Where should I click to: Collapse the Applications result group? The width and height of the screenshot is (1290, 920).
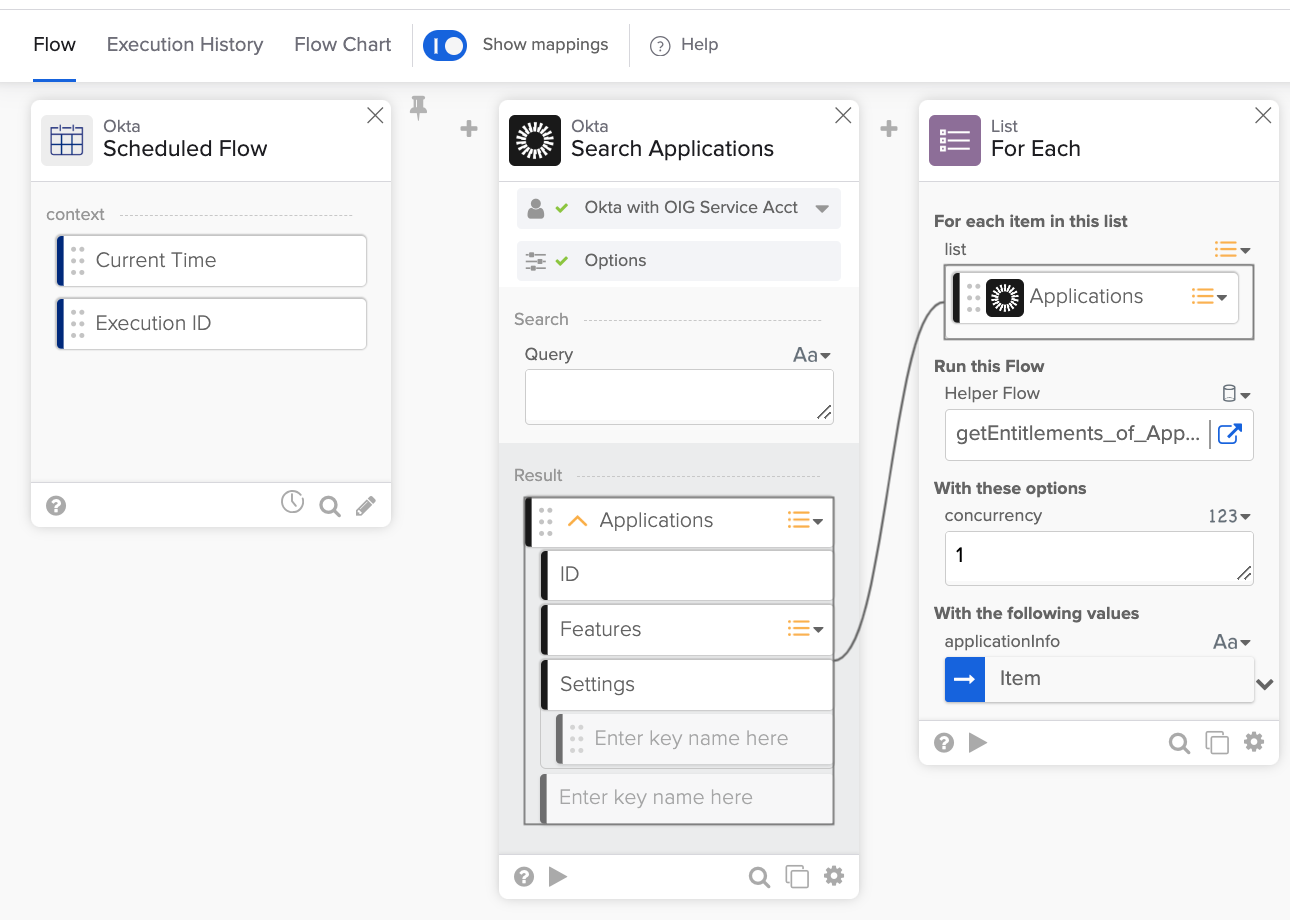click(x=577, y=521)
